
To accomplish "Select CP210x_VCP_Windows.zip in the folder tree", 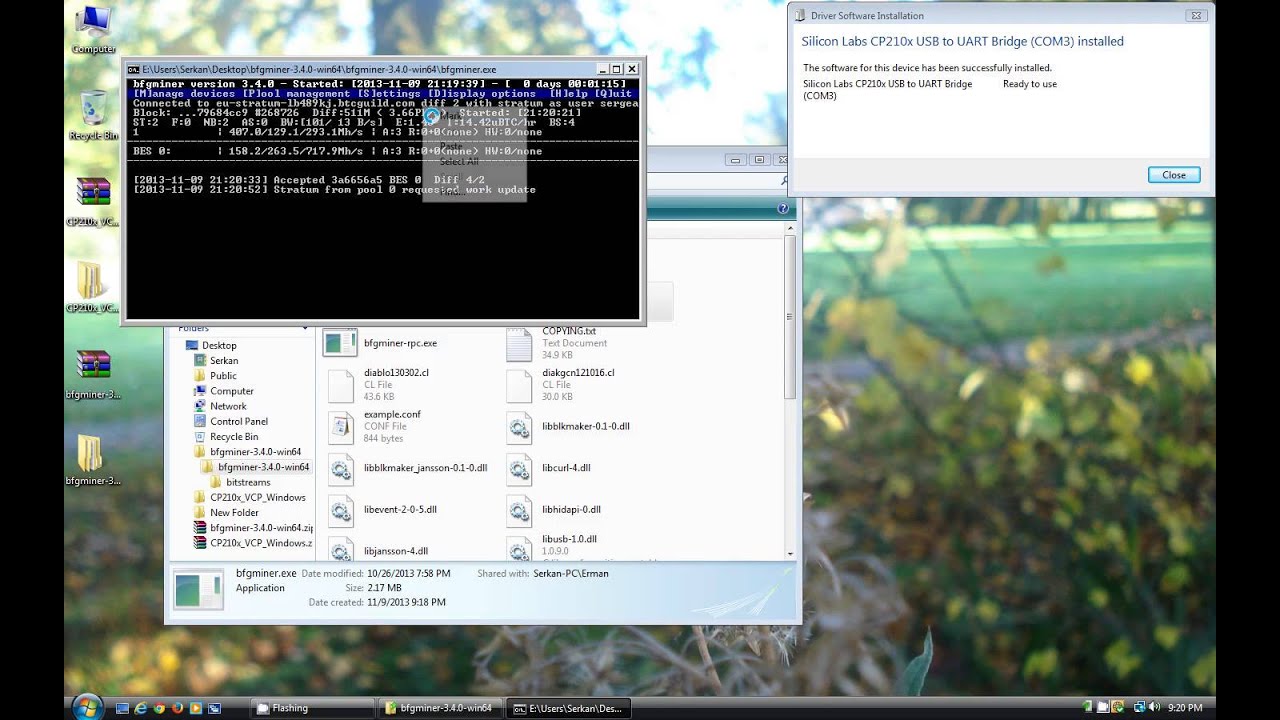I will tap(260, 543).
